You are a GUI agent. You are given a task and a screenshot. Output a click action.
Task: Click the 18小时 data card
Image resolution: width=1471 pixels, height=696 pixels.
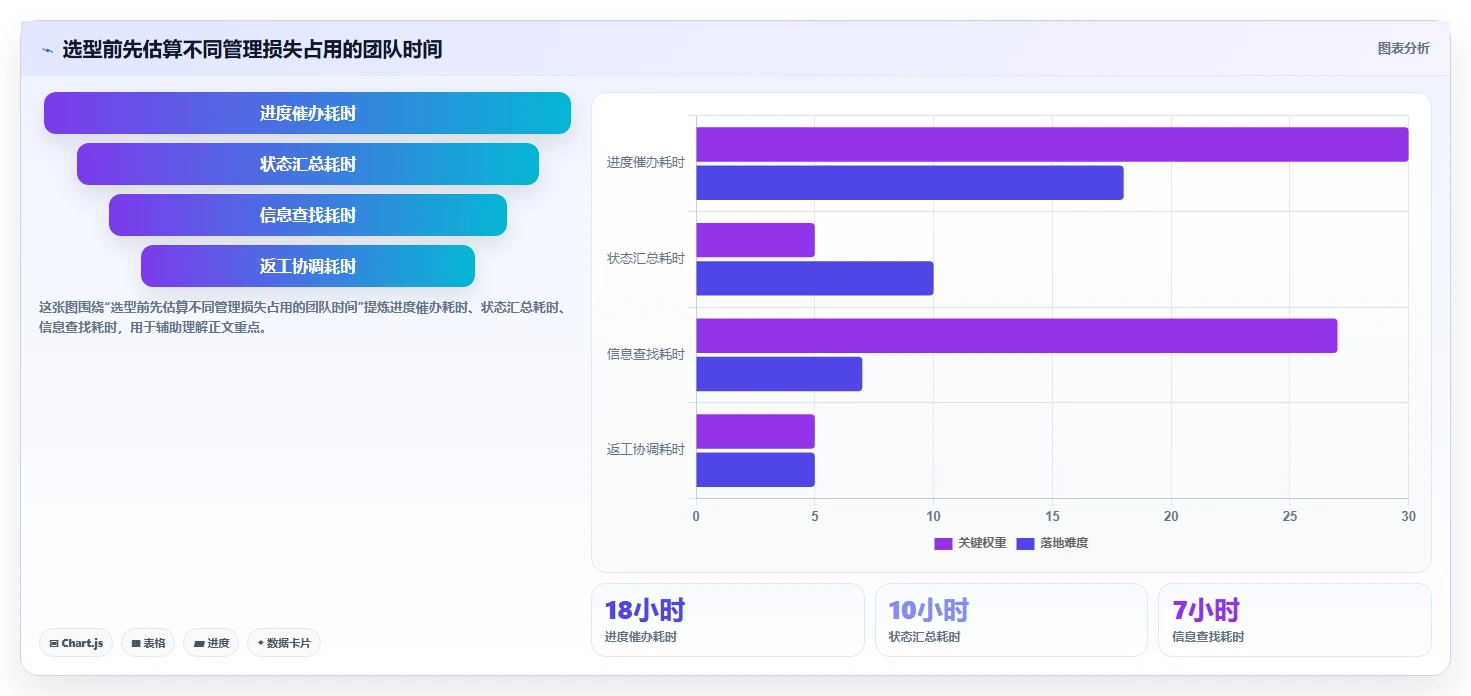coord(728,620)
